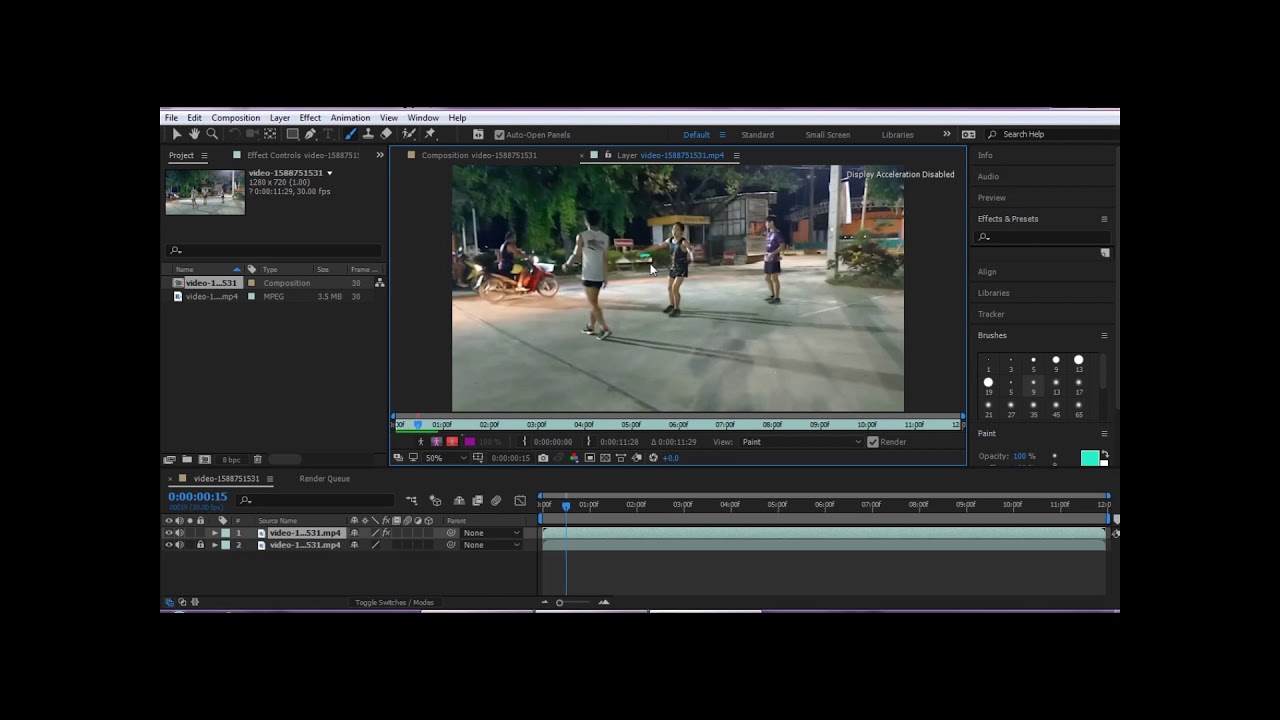This screenshot has height=720, width=1280.
Task: Select the Brush tool
Action: tap(350, 134)
